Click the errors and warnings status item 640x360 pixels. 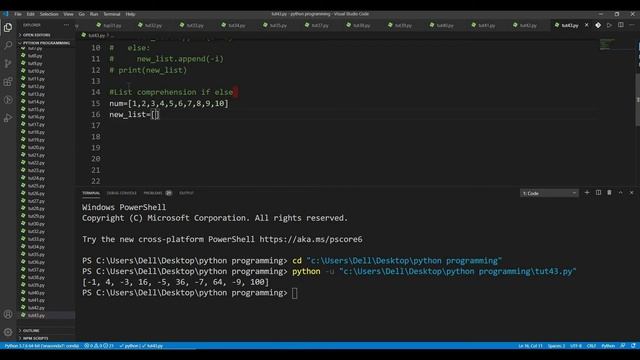click(99, 346)
